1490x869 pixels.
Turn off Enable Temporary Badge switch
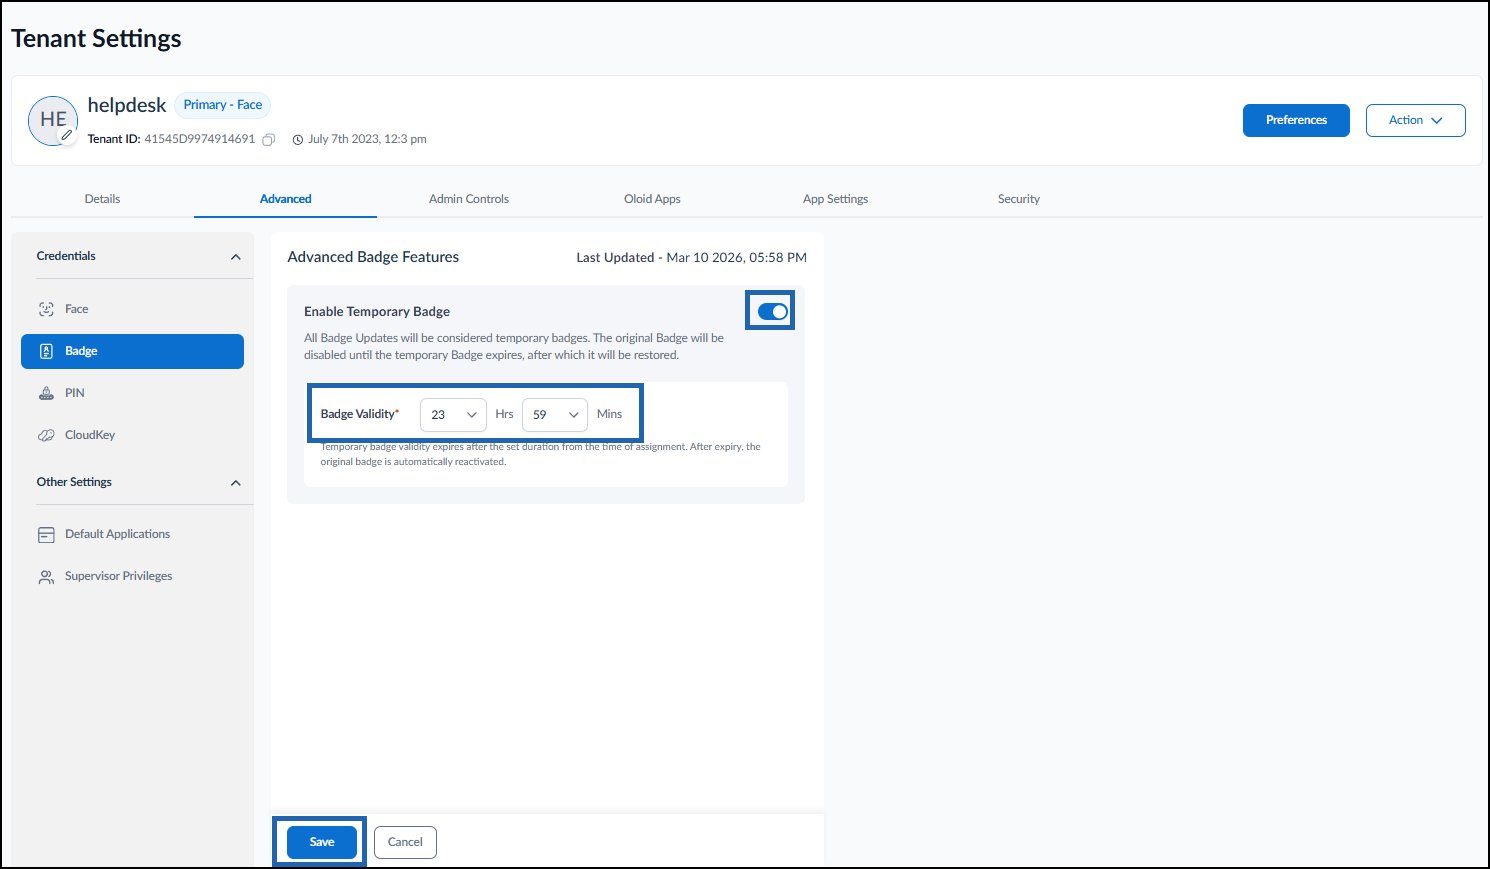pyautogui.click(x=772, y=312)
